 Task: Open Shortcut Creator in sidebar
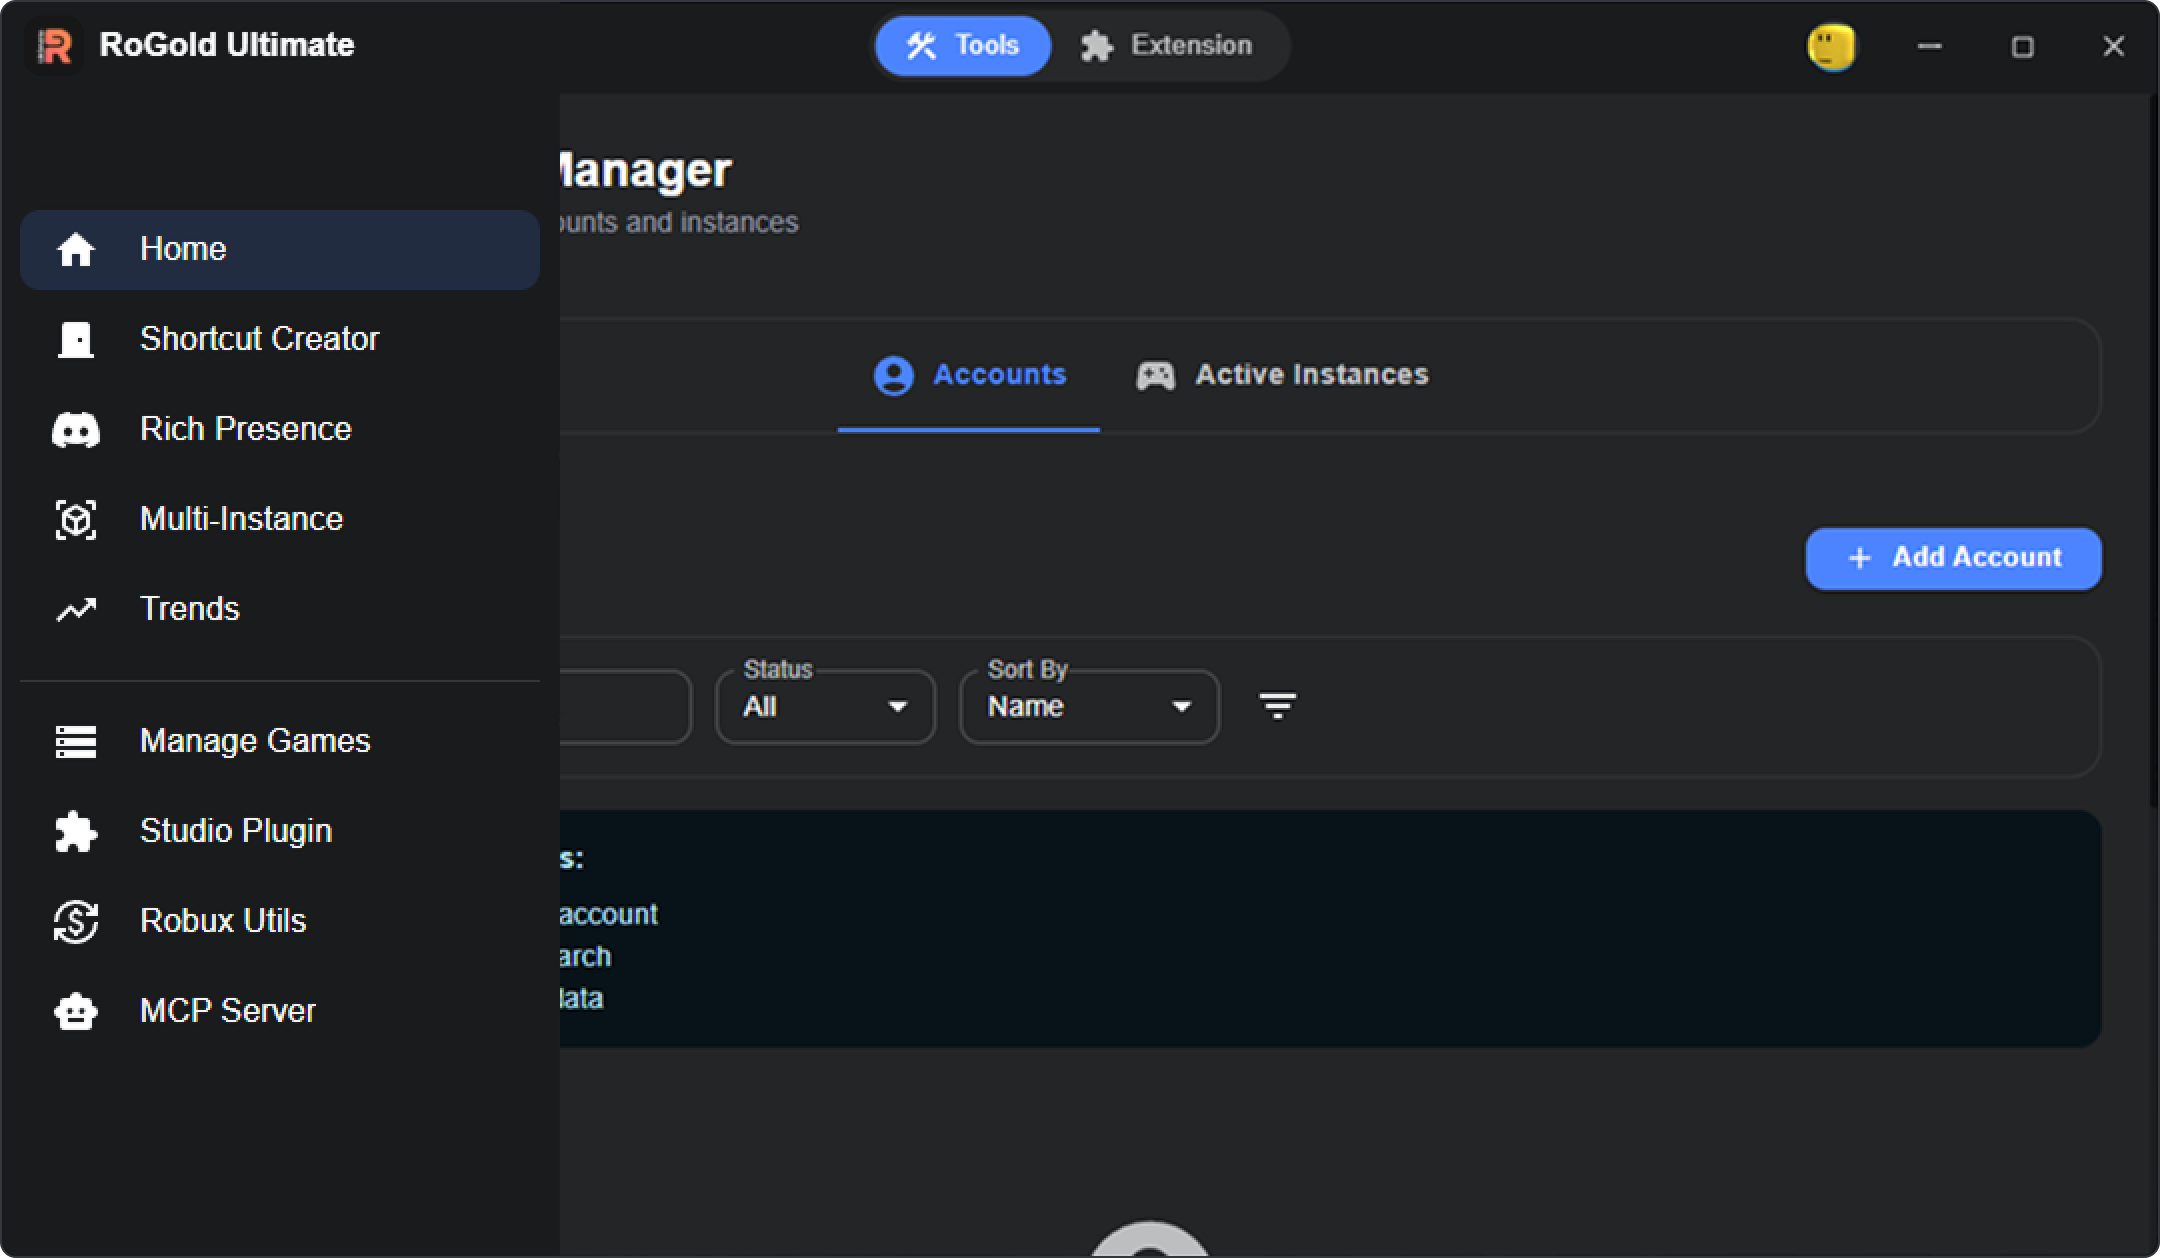click(x=280, y=339)
